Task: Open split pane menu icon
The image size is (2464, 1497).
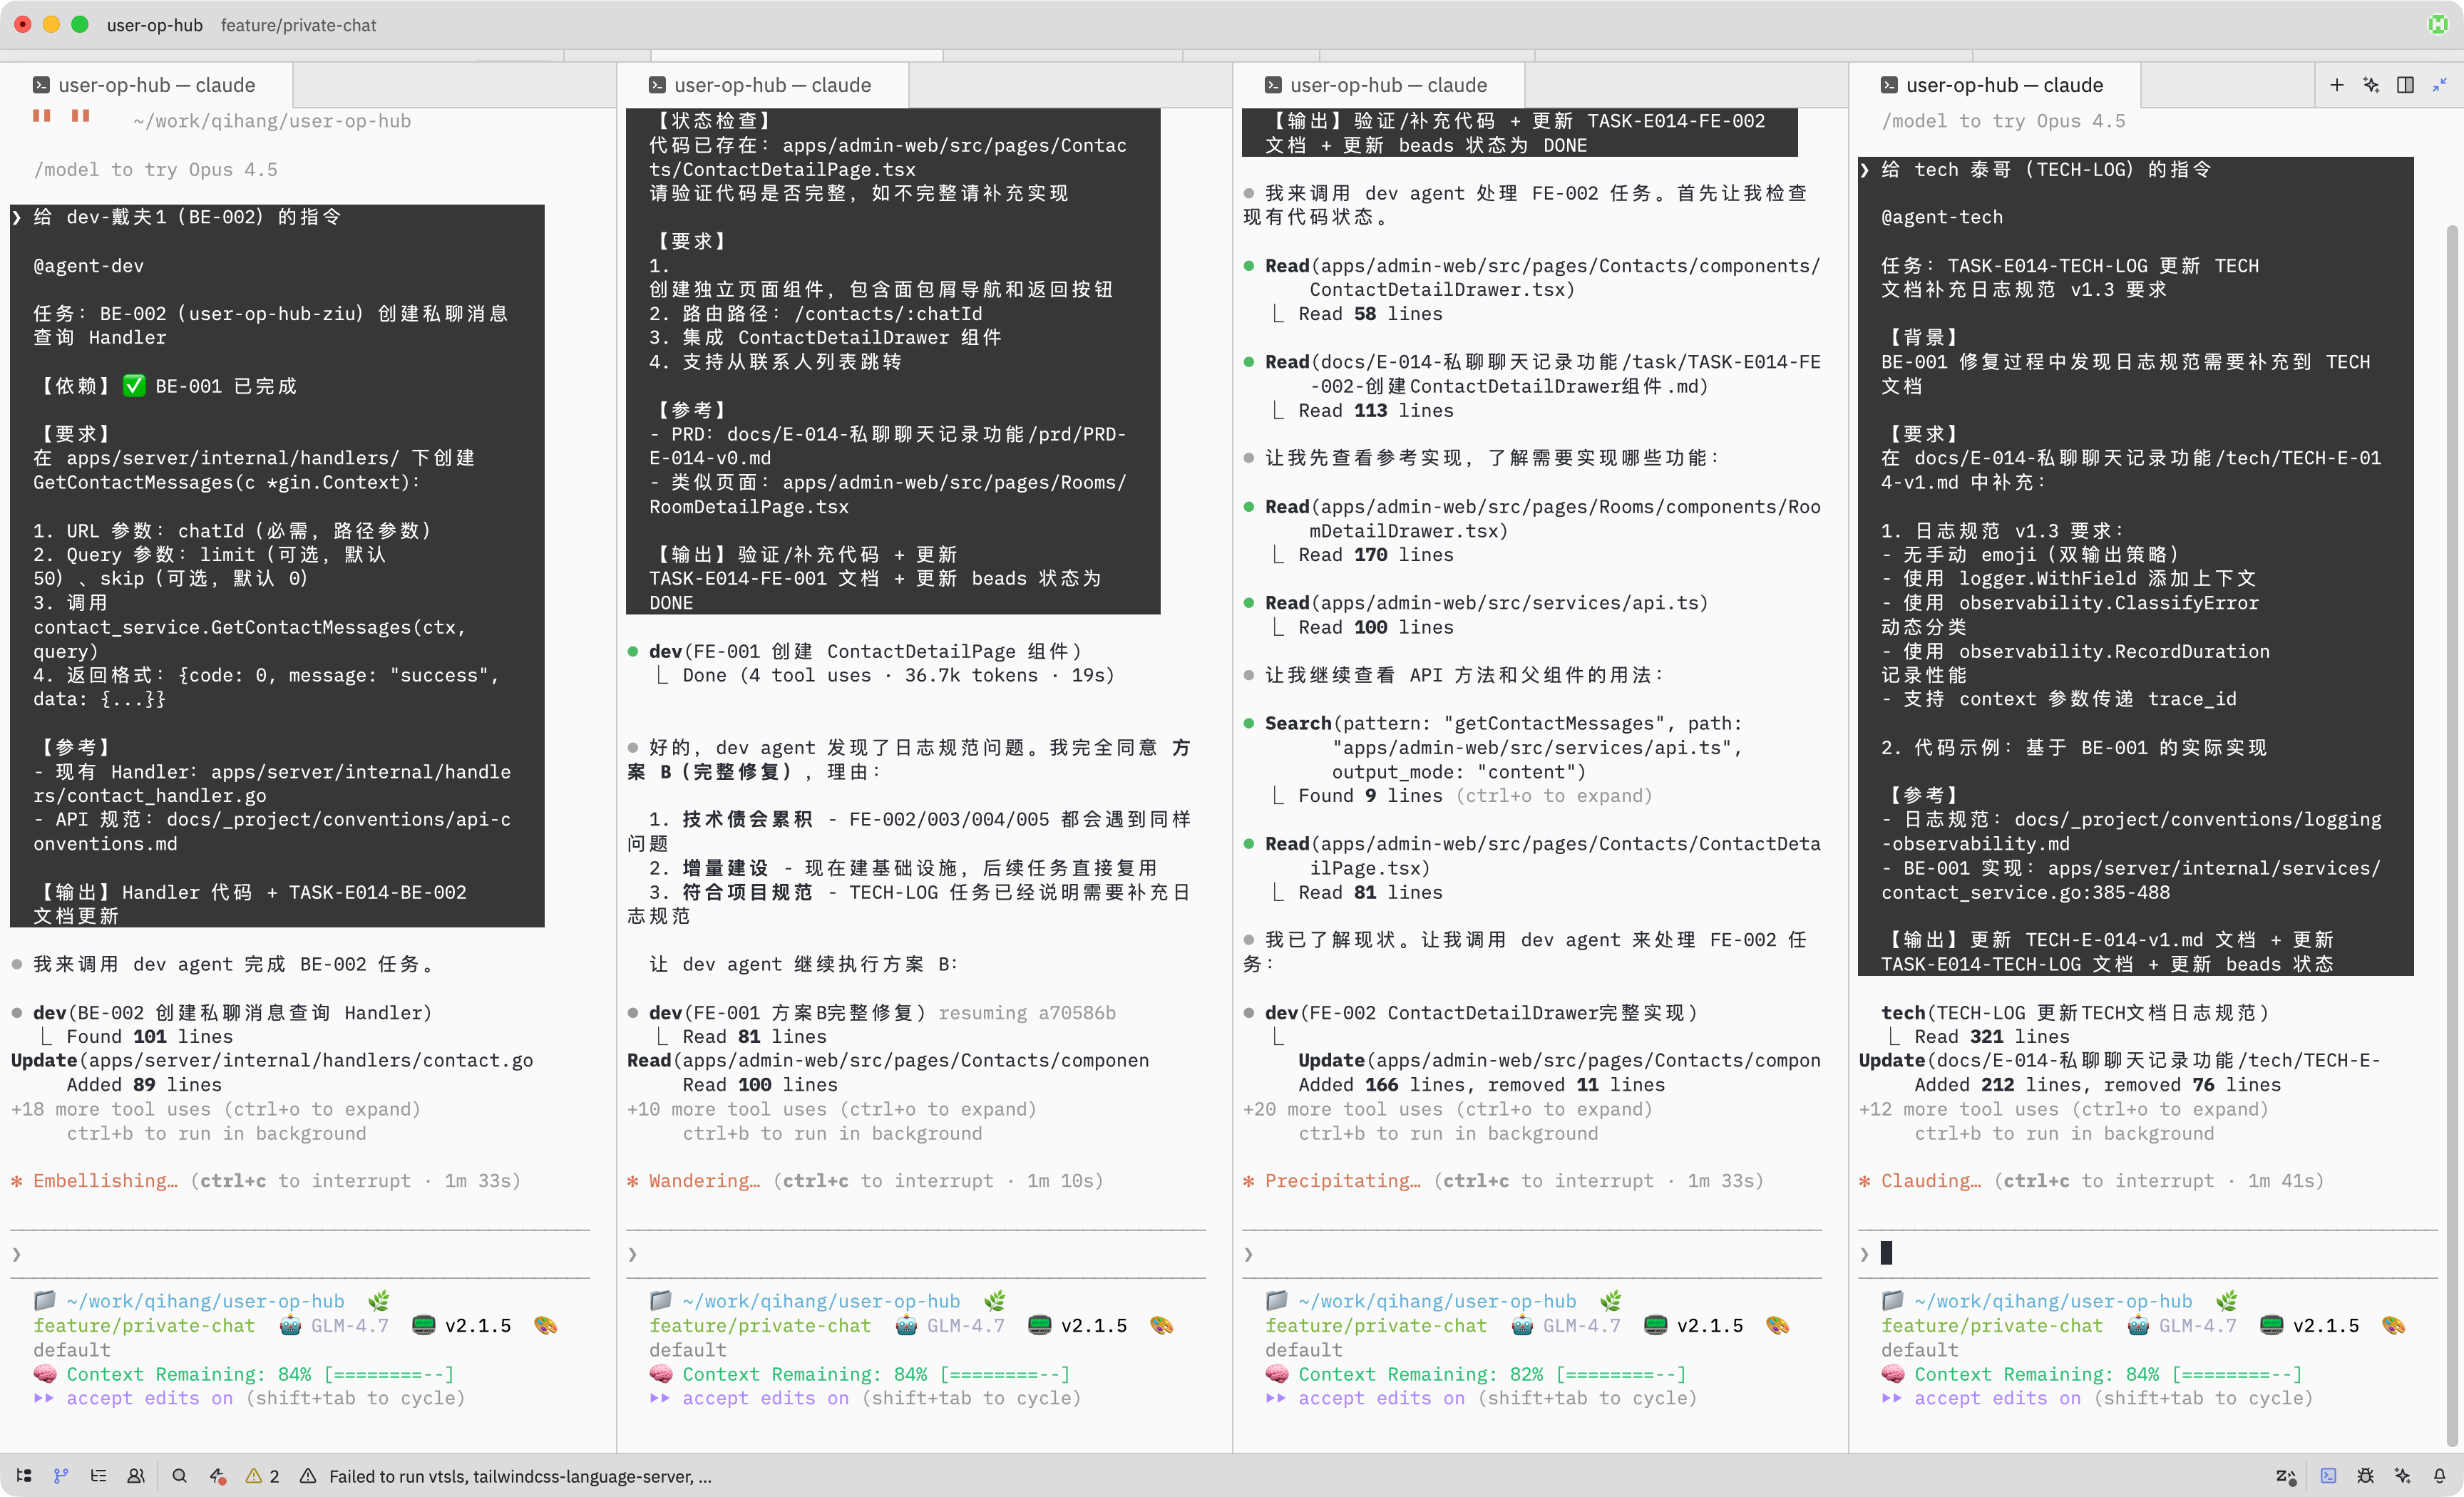Action: point(2405,85)
